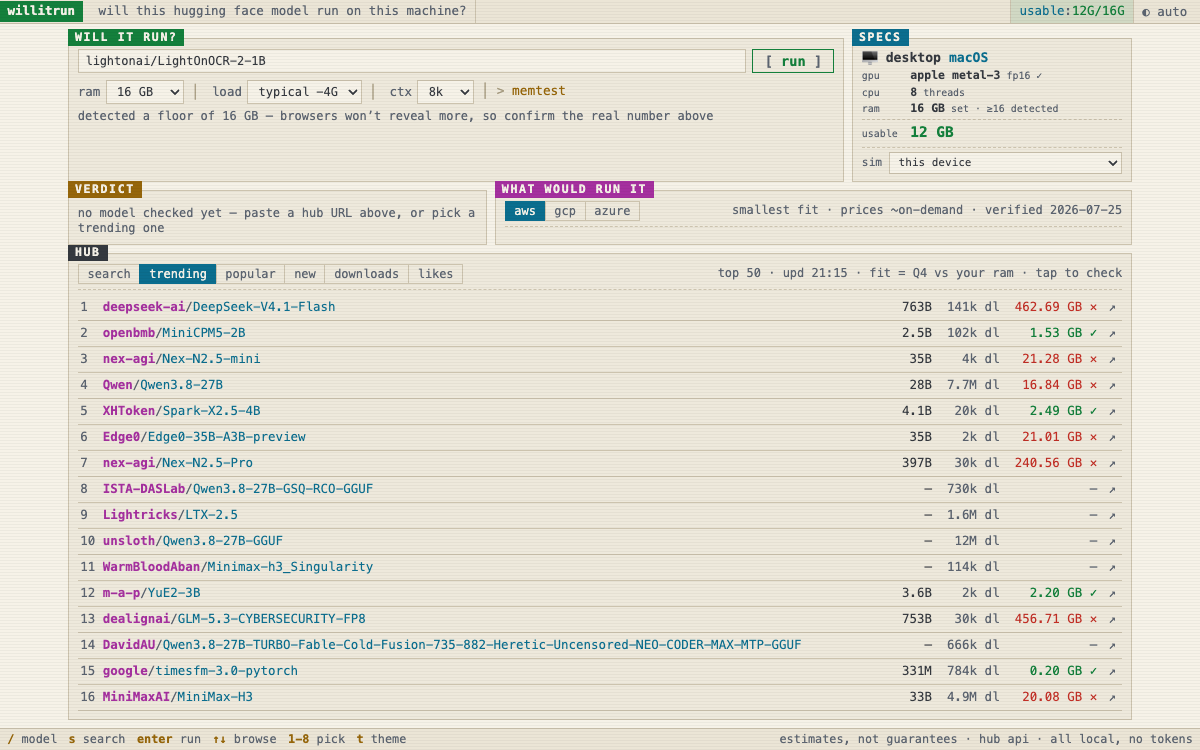Open external link arrow for Qwen3.8-27B row

1112,385
